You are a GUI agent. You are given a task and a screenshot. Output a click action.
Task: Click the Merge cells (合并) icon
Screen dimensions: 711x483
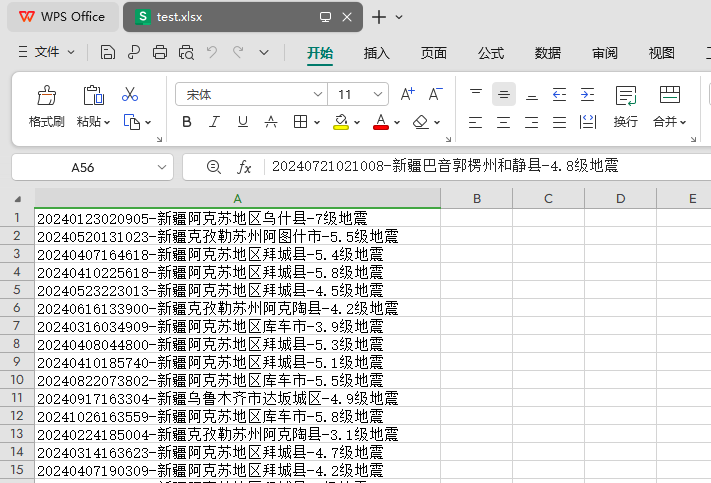pyautogui.click(x=669, y=95)
